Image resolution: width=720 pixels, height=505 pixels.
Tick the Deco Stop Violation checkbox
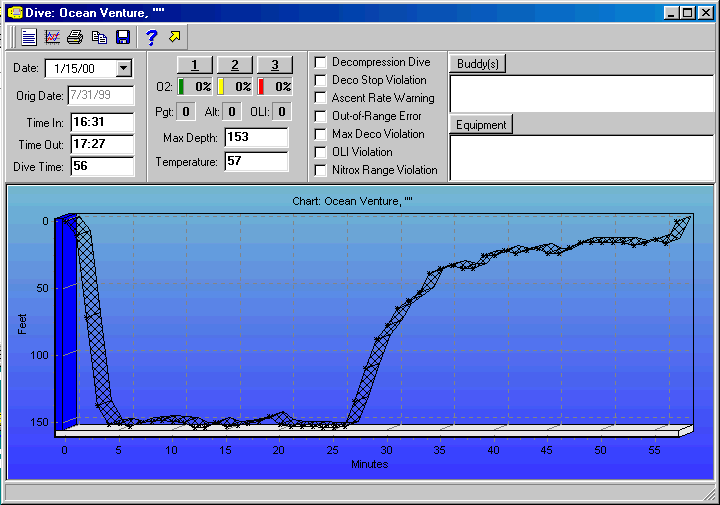[x=321, y=80]
